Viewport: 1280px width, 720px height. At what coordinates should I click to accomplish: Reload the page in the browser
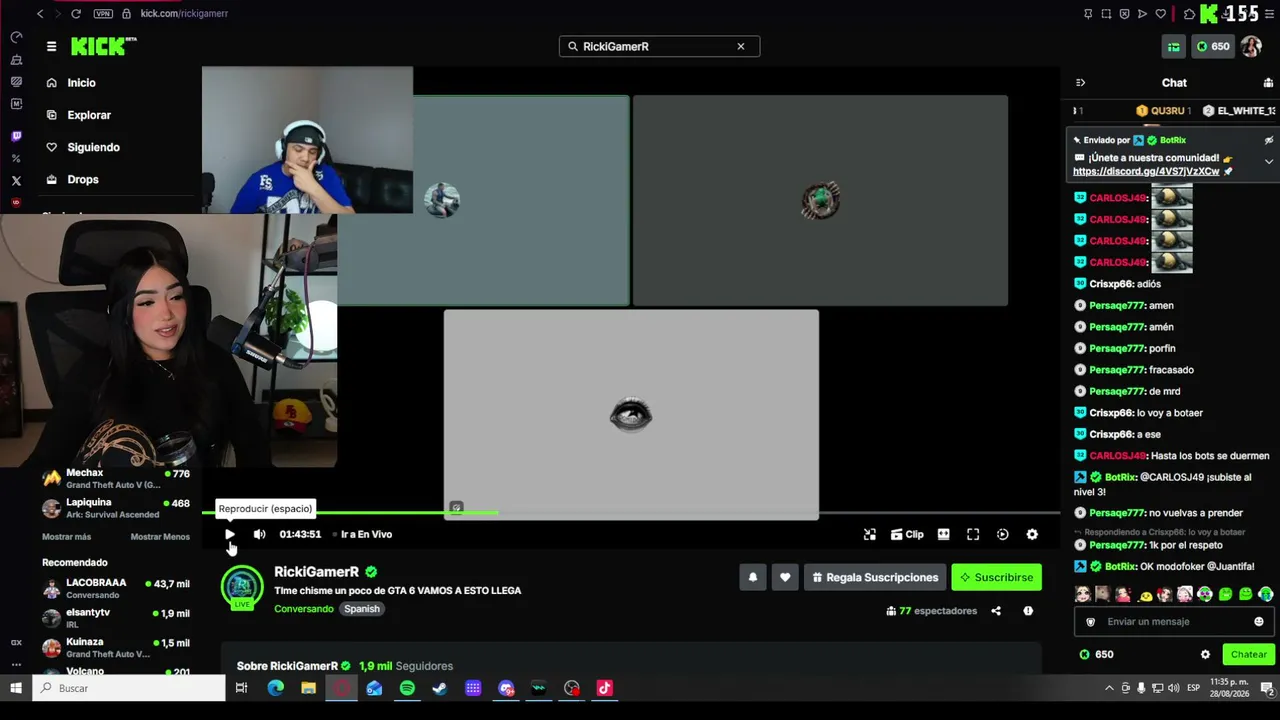pos(76,14)
